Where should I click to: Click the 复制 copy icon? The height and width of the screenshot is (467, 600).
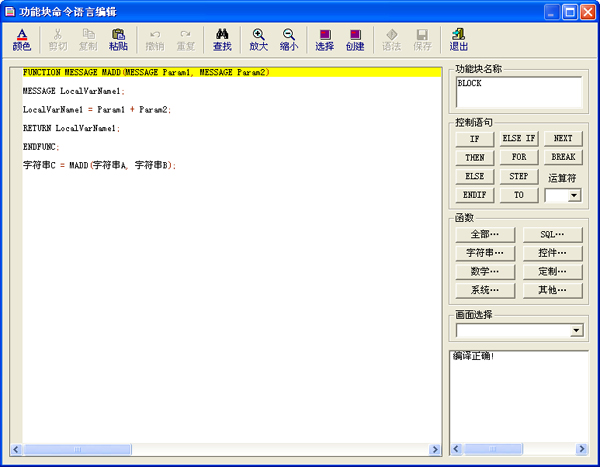coord(88,40)
